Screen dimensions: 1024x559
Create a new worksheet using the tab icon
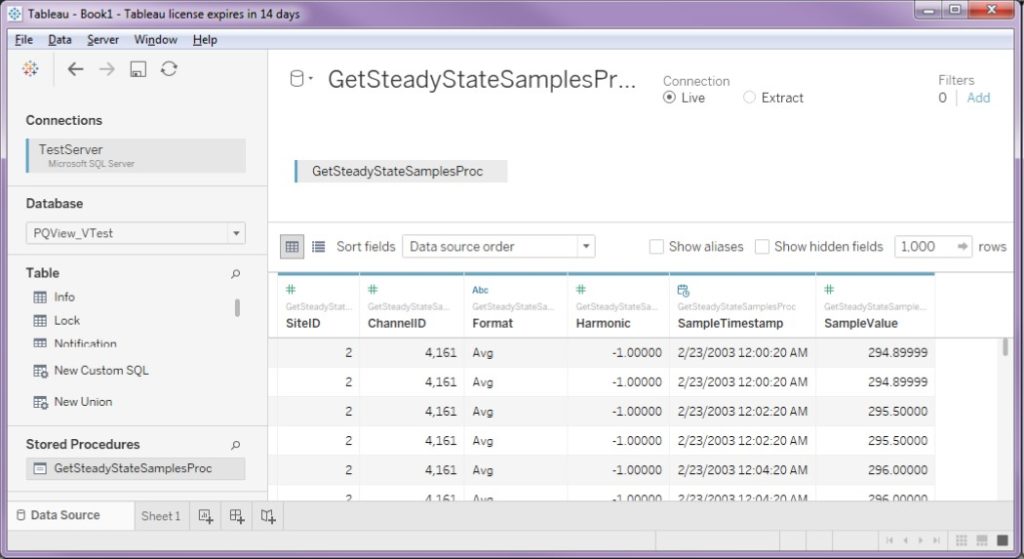(x=206, y=516)
